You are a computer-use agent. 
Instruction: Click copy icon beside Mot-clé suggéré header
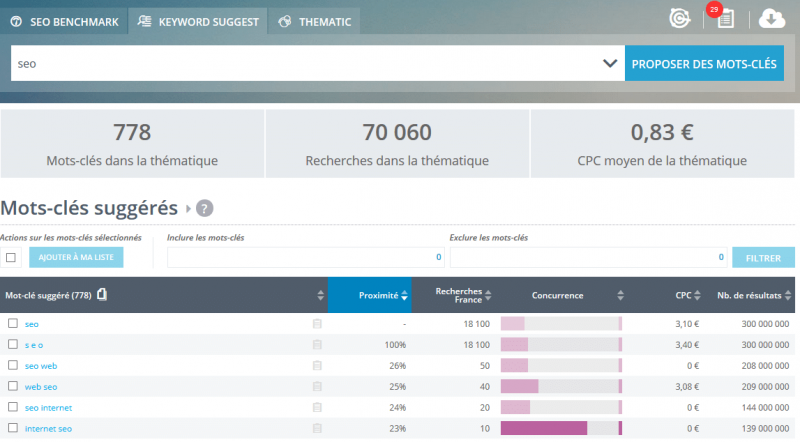click(x=102, y=295)
